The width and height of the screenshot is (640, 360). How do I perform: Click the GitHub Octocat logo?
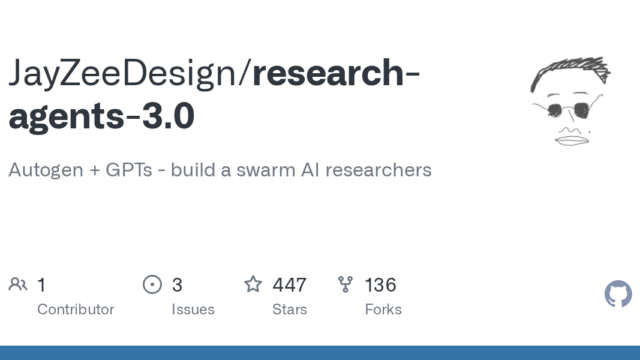618,293
